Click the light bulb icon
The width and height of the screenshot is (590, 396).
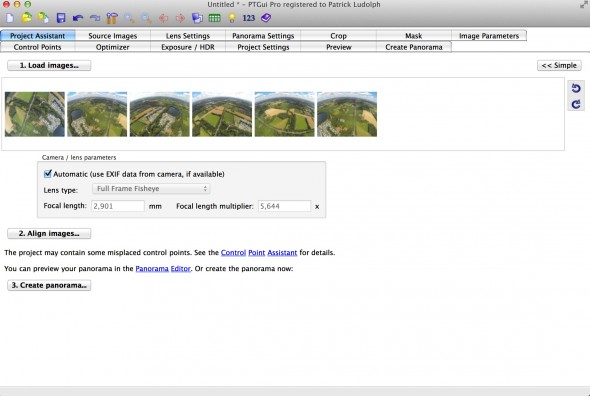pos(232,18)
